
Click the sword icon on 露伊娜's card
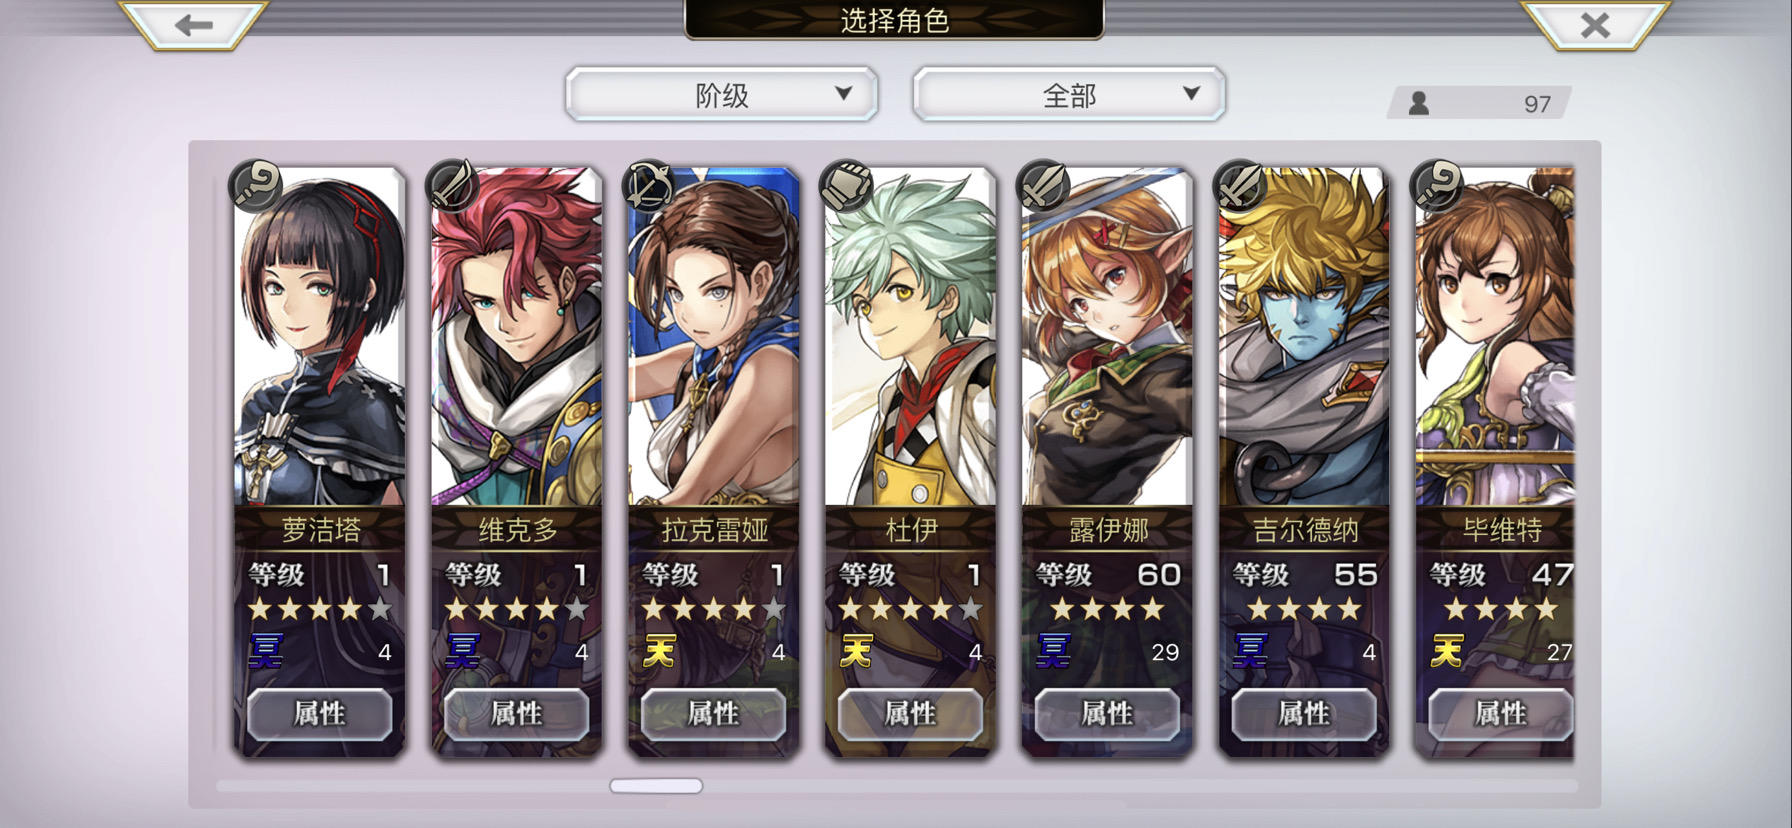(1043, 185)
